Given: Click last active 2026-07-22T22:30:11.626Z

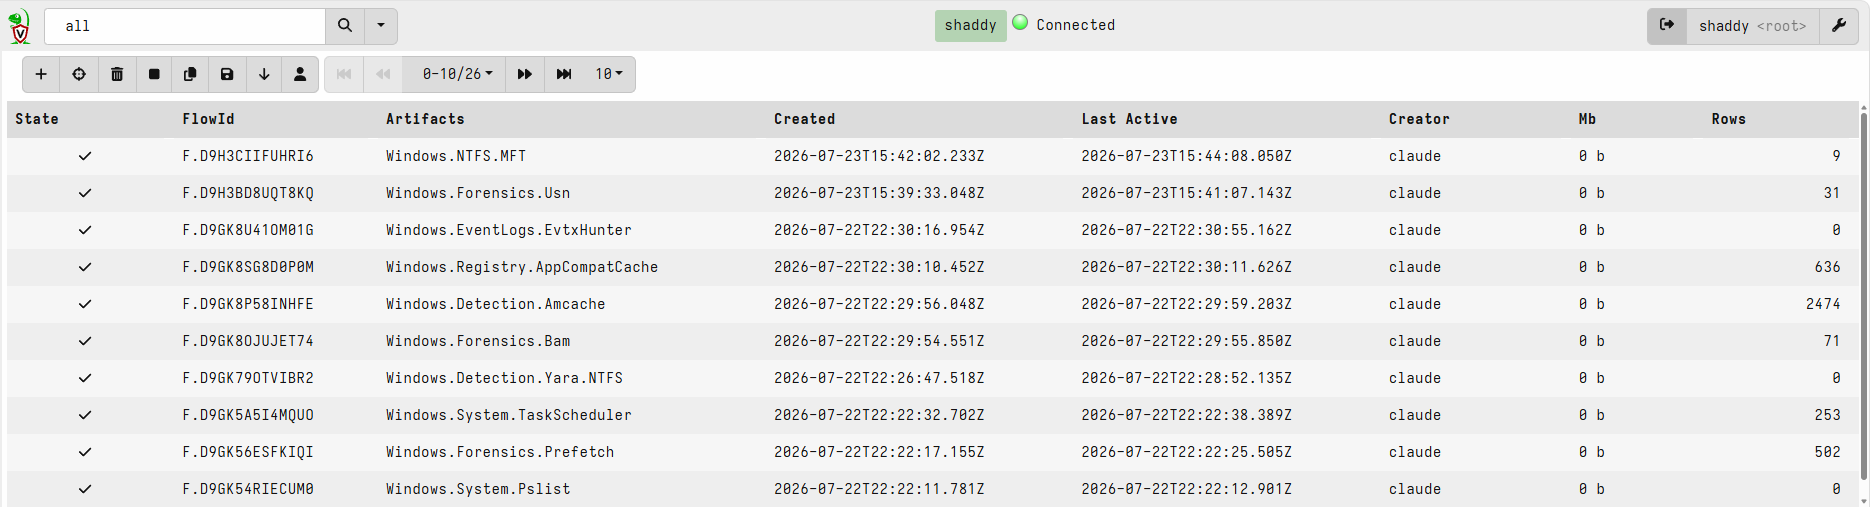Looking at the screenshot, I should click(1186, 267).
